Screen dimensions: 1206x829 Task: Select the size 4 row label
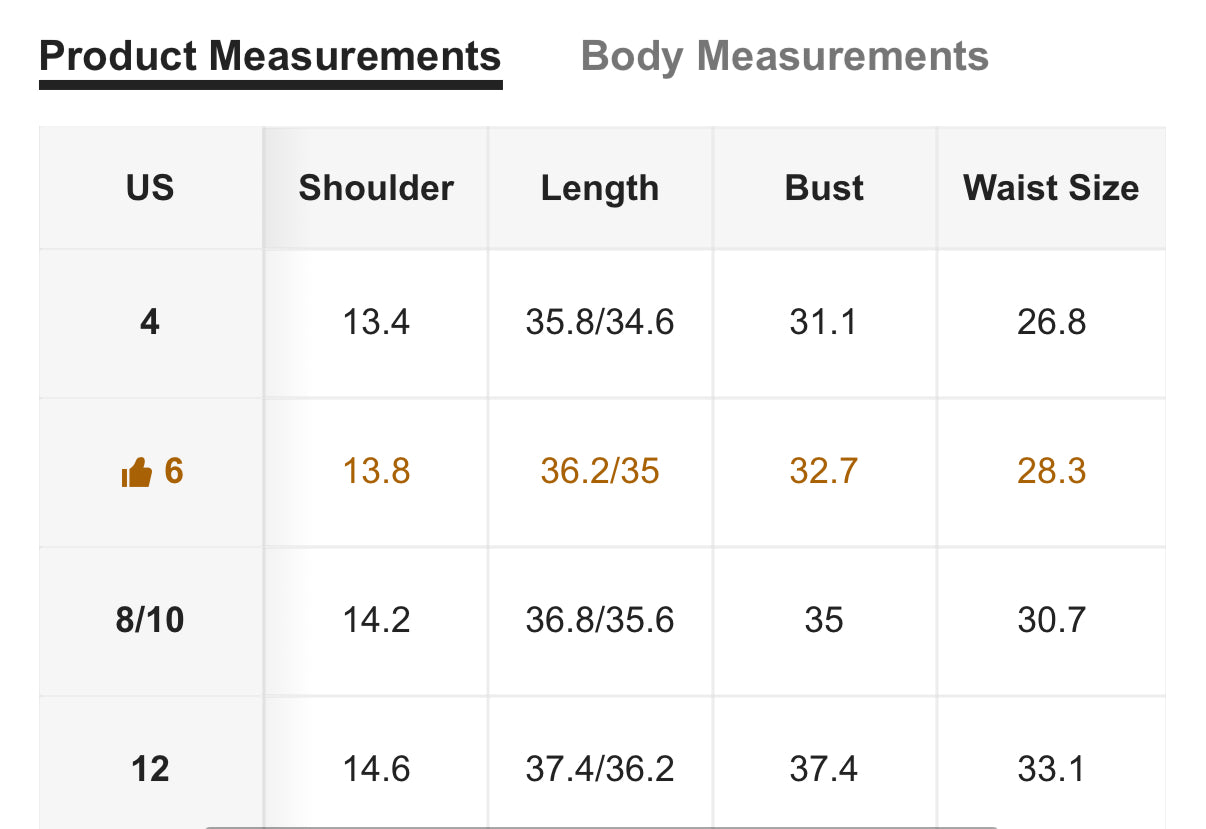(x=150, y=322)
